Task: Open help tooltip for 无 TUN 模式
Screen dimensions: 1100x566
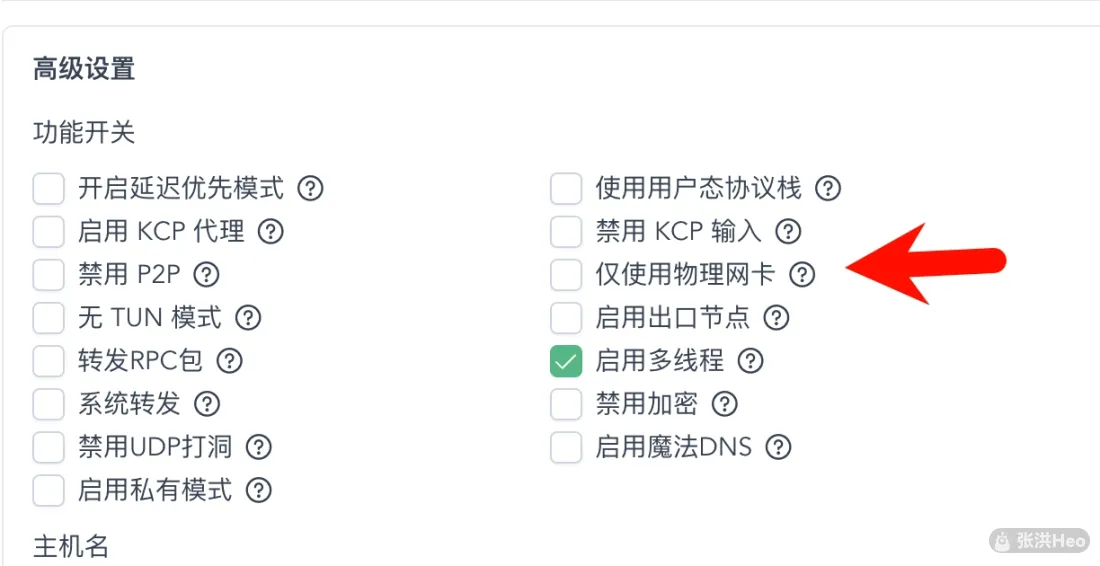Action: pyautogui.click(x=248, y=318)
